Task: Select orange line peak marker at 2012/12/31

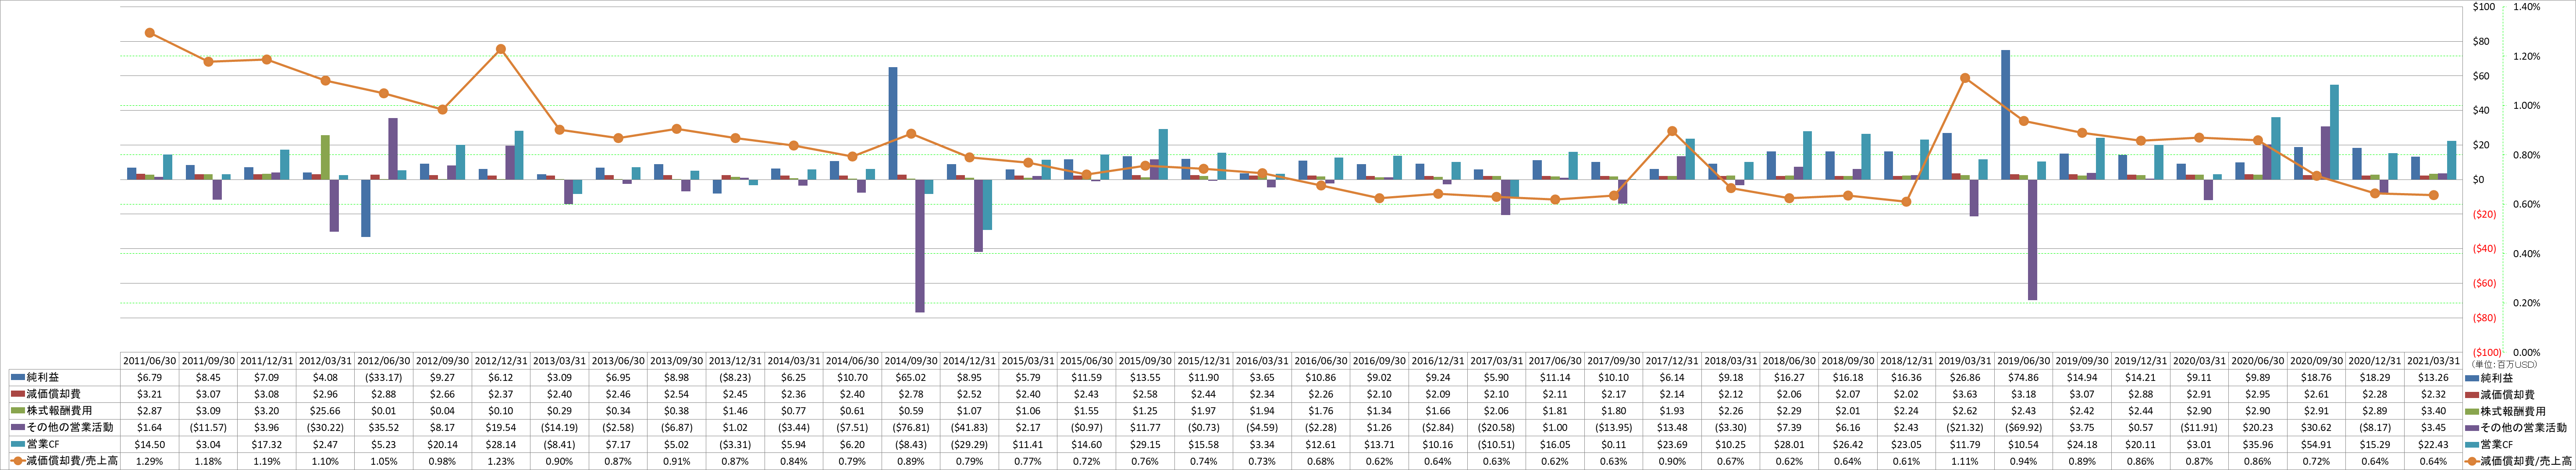Action: click(x=500, y=49)
